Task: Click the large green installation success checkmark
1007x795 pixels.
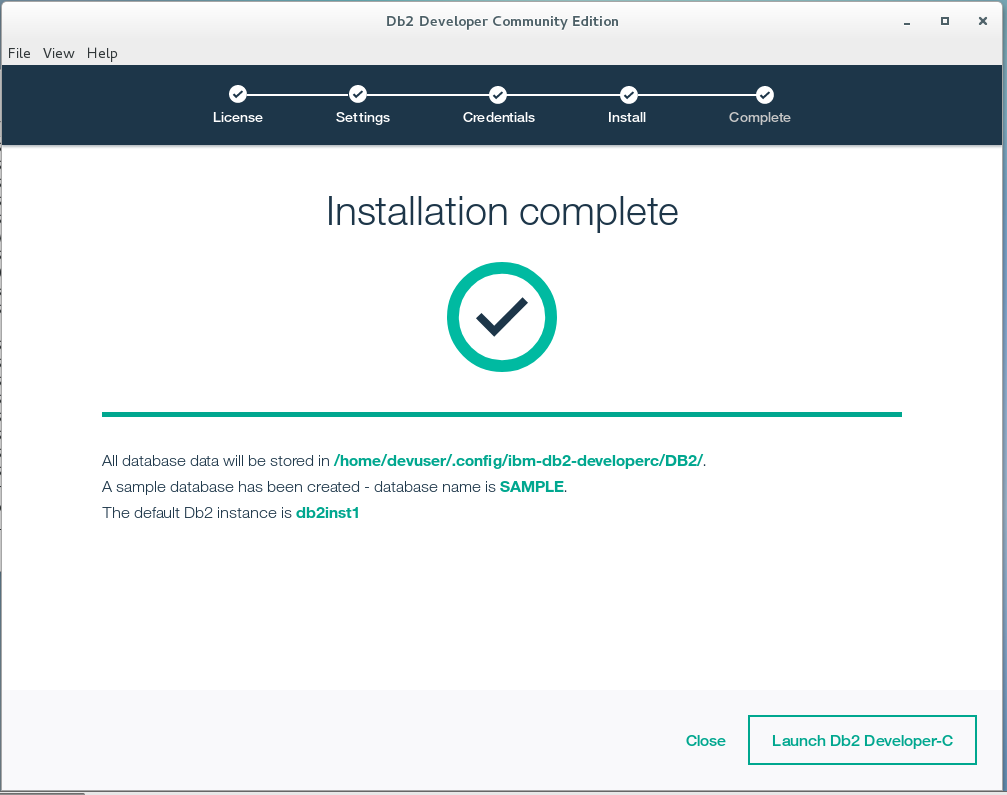Action: [x=502, y=317]
